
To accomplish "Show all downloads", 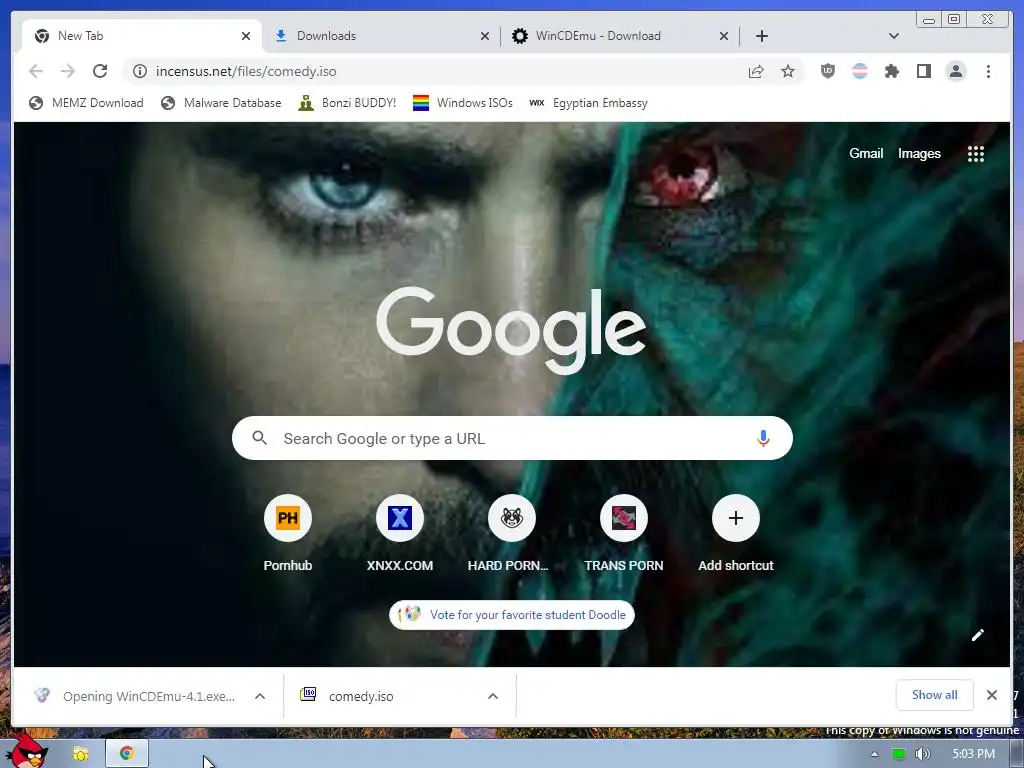I will click(x=935, y=695).
